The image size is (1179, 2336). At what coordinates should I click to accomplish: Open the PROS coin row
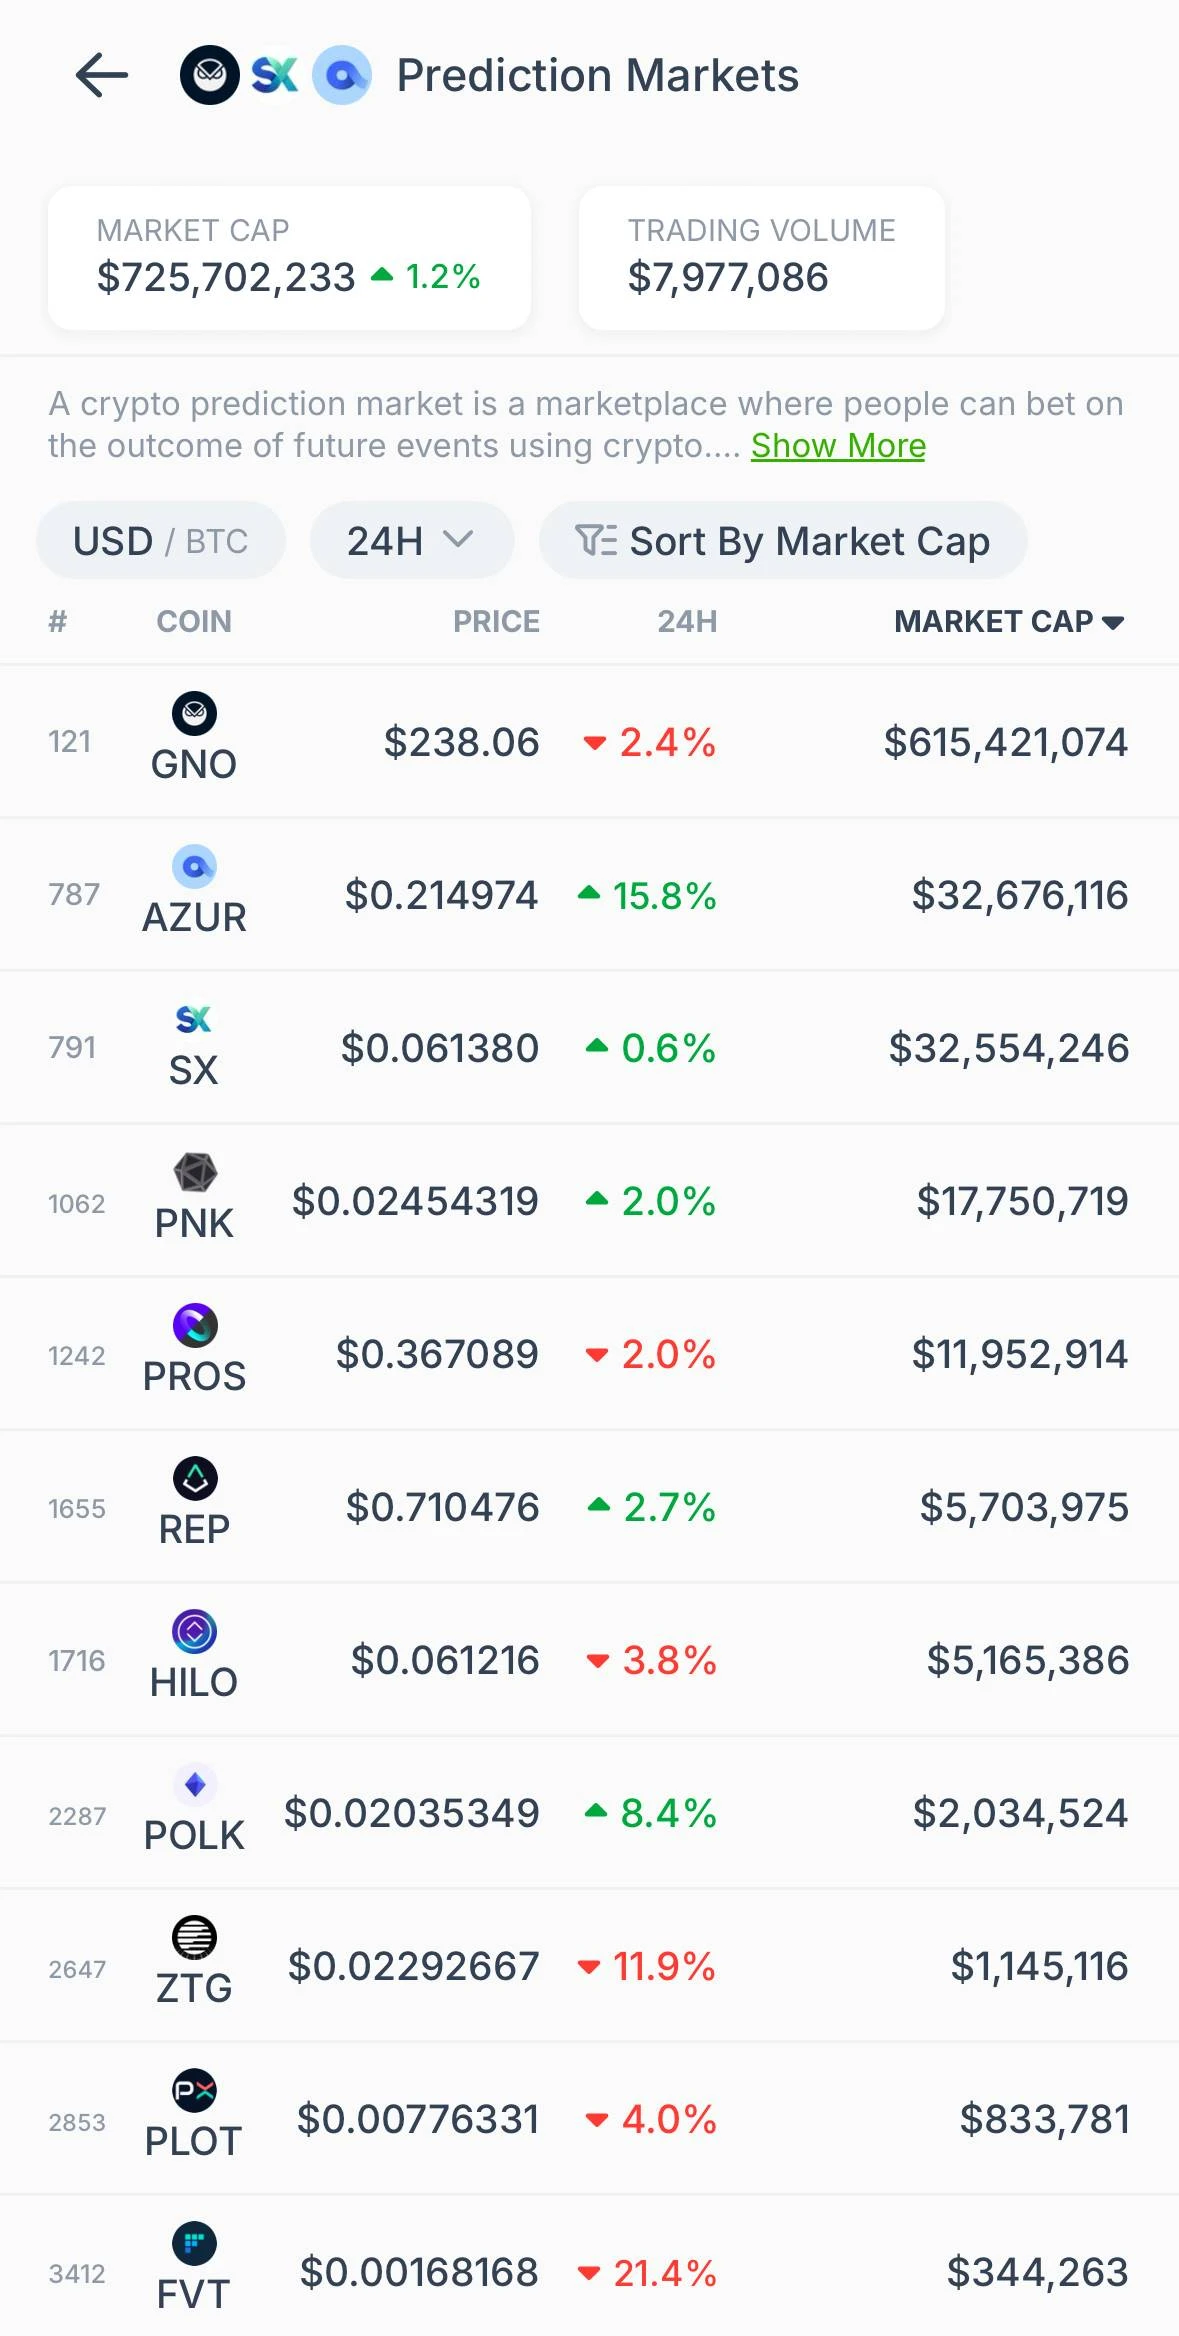click(590, 1353)
